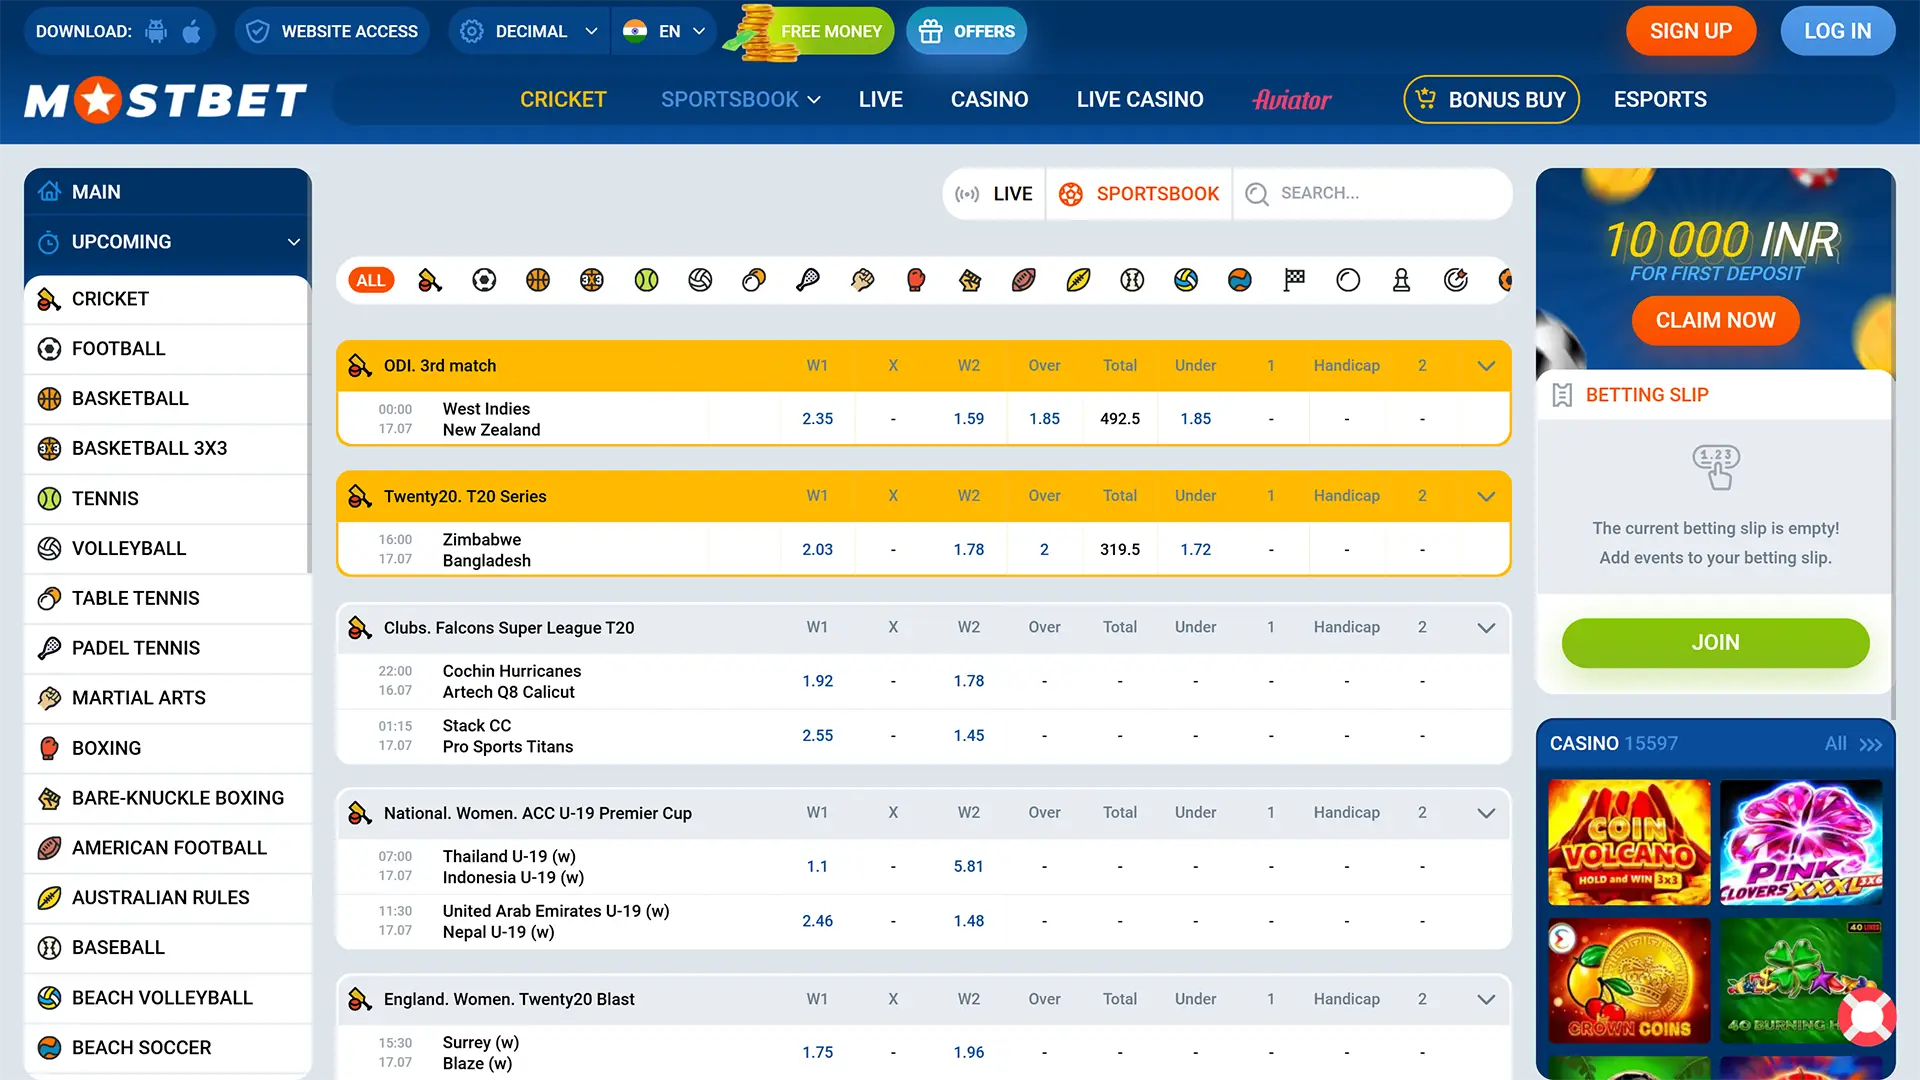Image resolution: width=1920 pixels, height=1080 pixels.
Task: Select the beach soccer icon in the filter row
Action: [x=1240, y=281]
